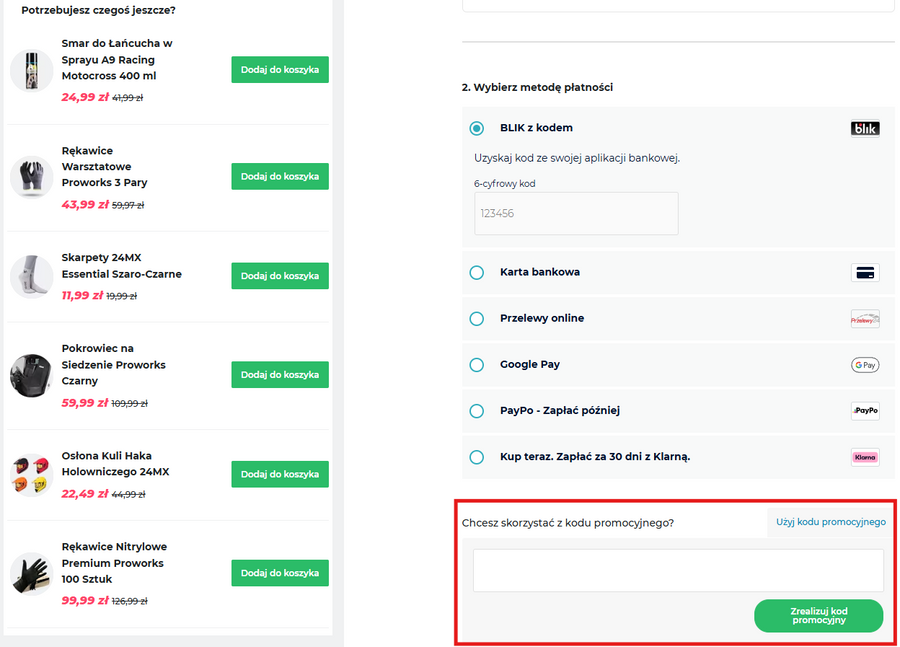
Task: Click the Klarna logo icon
Action: [865, 457]
